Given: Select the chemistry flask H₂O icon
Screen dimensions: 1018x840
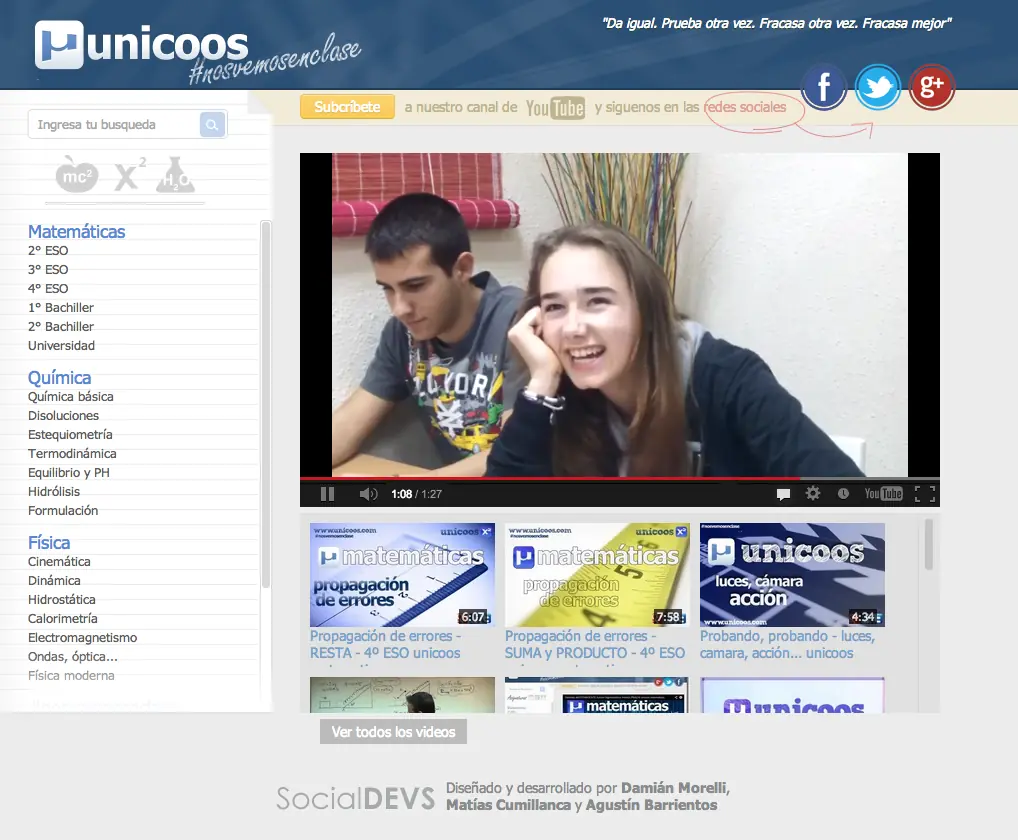Looking at the screenshot, I should pyautogui.click(x=175, y=175).
